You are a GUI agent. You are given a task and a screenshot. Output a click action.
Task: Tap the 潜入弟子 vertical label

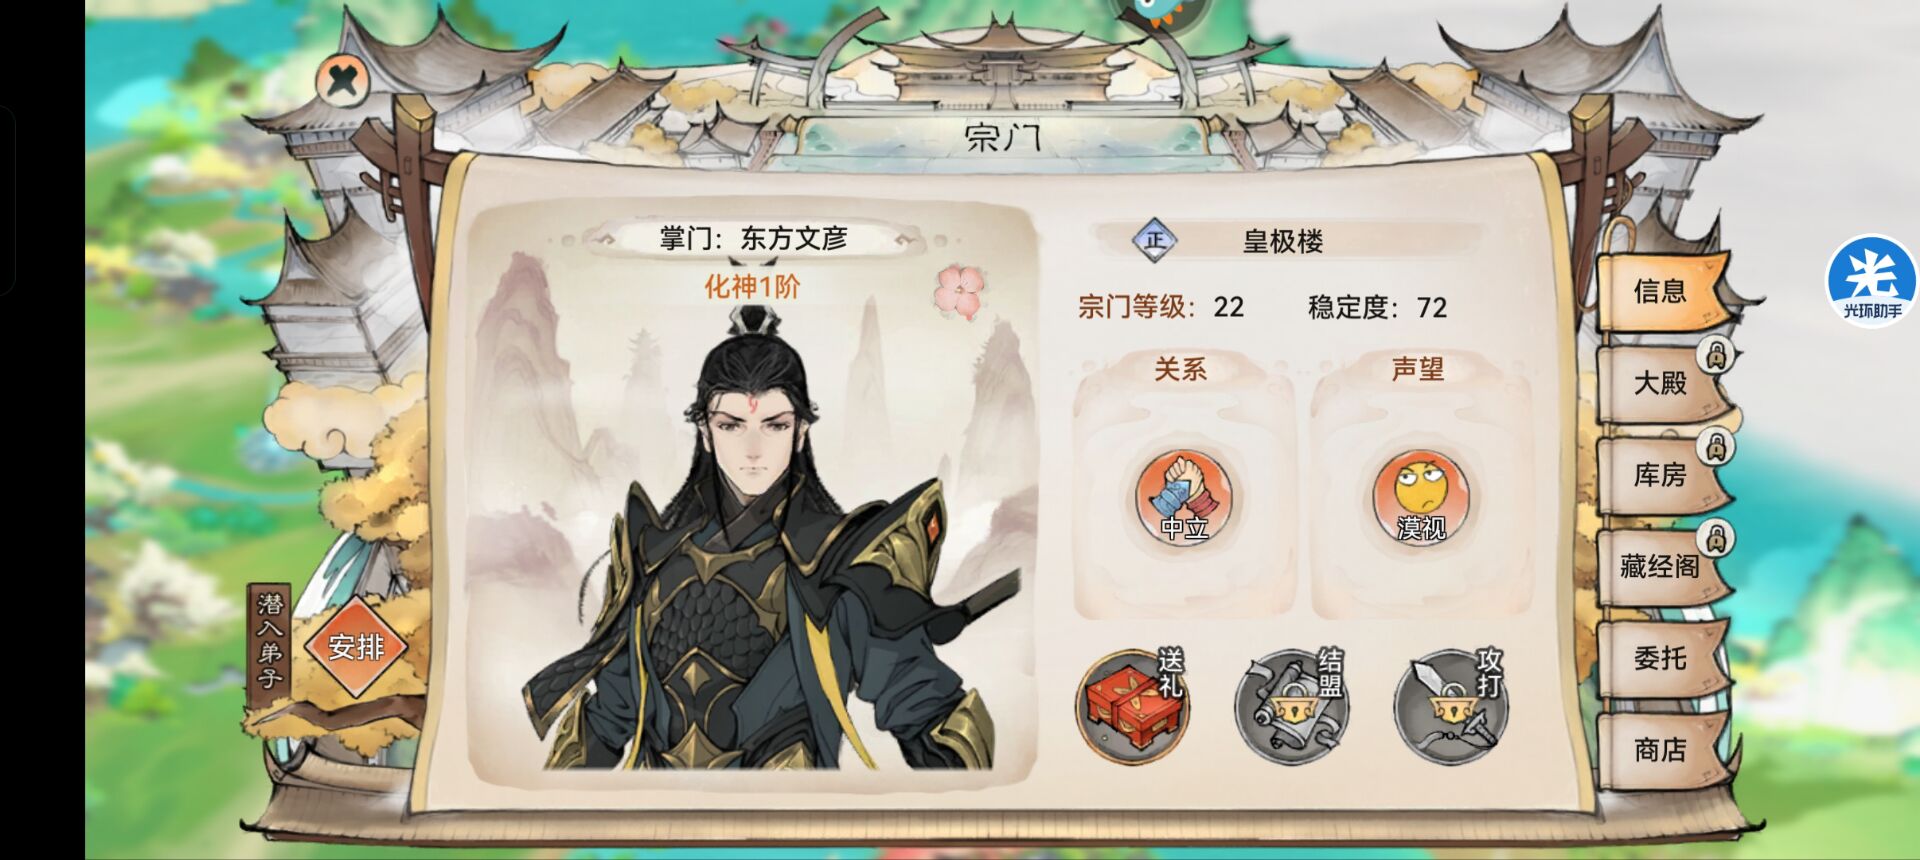coord(269,640)
